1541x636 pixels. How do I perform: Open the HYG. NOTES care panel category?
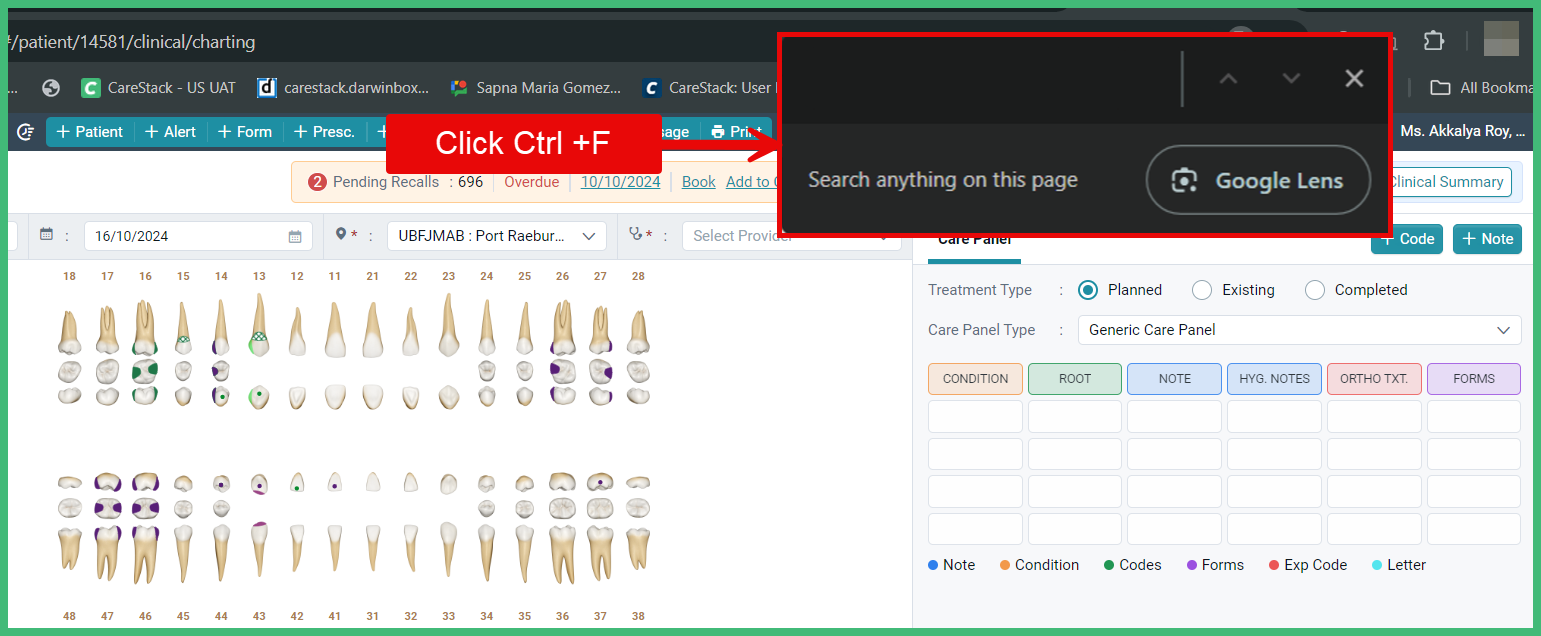[x=1274, y=379]
